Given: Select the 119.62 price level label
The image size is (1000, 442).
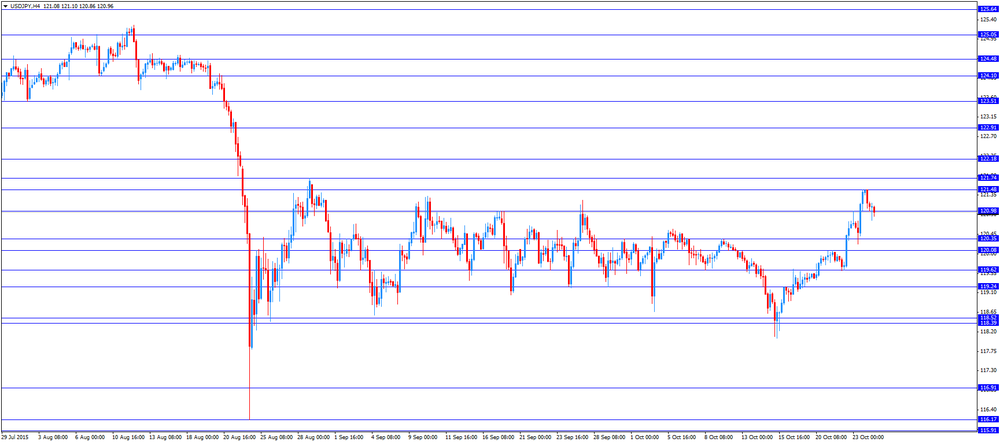Looking at the screenshot, I should click(x=988, y=270).
